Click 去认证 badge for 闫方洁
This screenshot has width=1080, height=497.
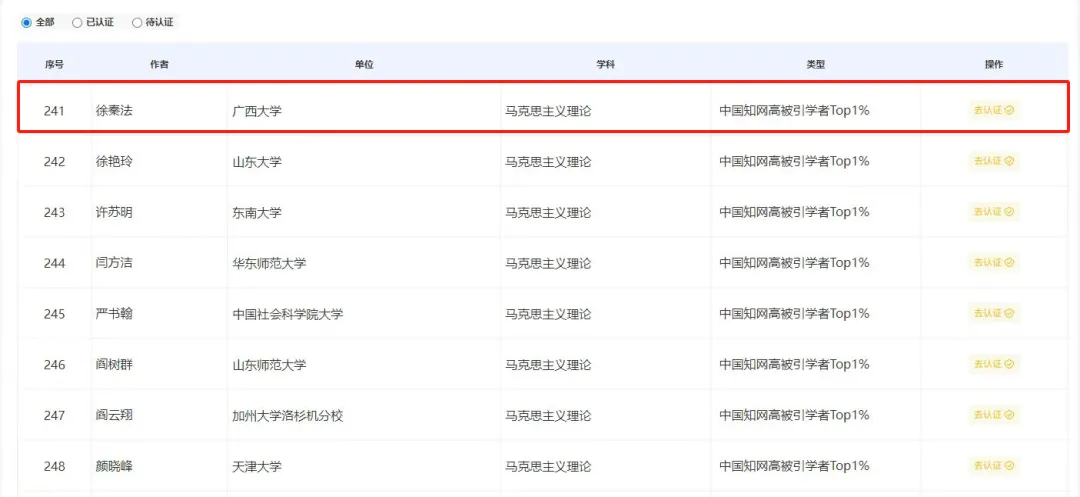coord(994,263)
